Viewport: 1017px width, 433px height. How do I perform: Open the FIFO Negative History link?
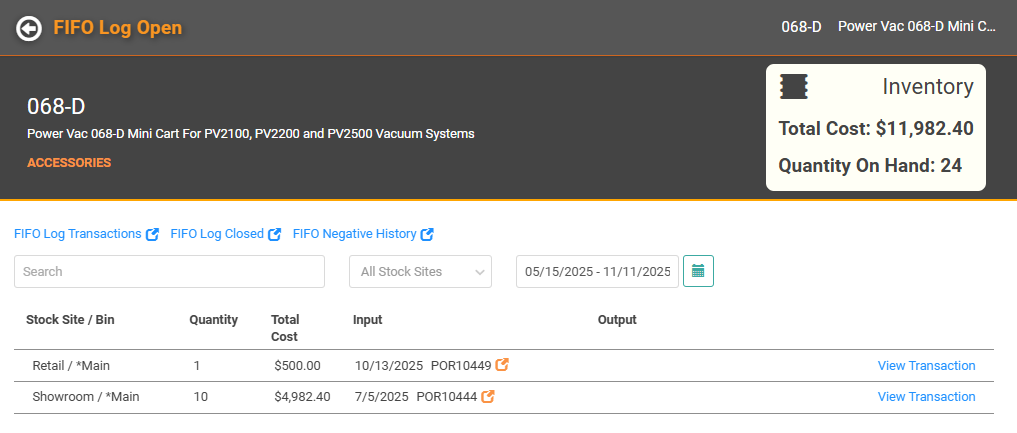coord(354,234)
